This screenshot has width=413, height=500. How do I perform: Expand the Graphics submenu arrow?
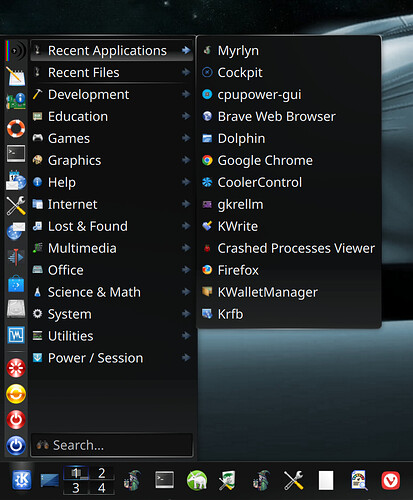pos(186,160)
